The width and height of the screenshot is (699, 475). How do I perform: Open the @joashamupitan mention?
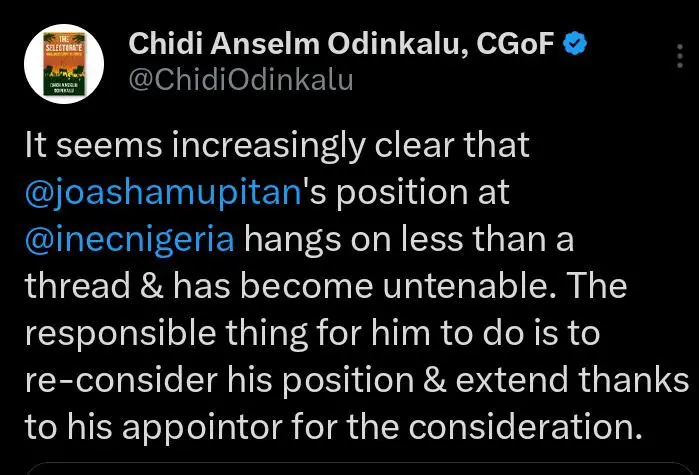click(x=164, y=194)
